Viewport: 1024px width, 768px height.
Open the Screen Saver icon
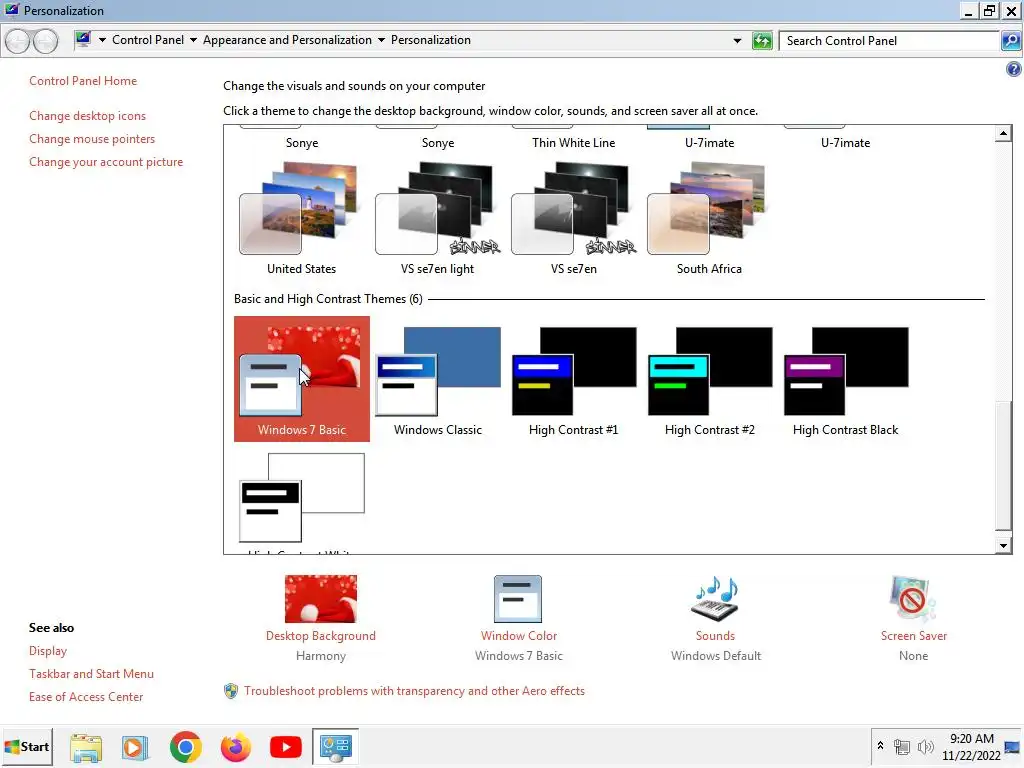click(x=912, y=598)
